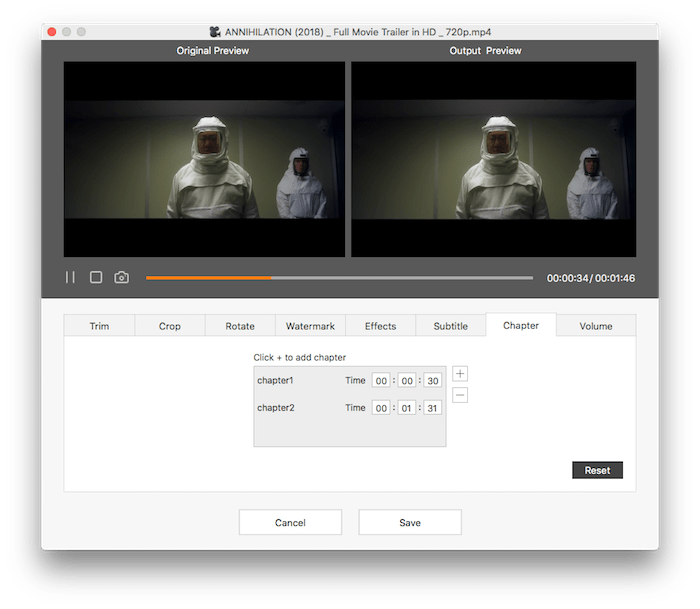The image size is (700, 609).
Task: Open the Trim tab
Action: point(99,326)
